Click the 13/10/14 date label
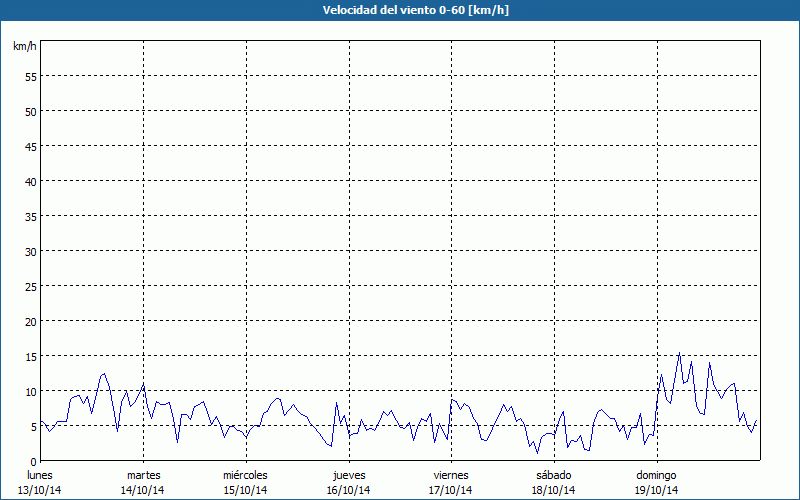Screen dimensions: 800x500 40,490
